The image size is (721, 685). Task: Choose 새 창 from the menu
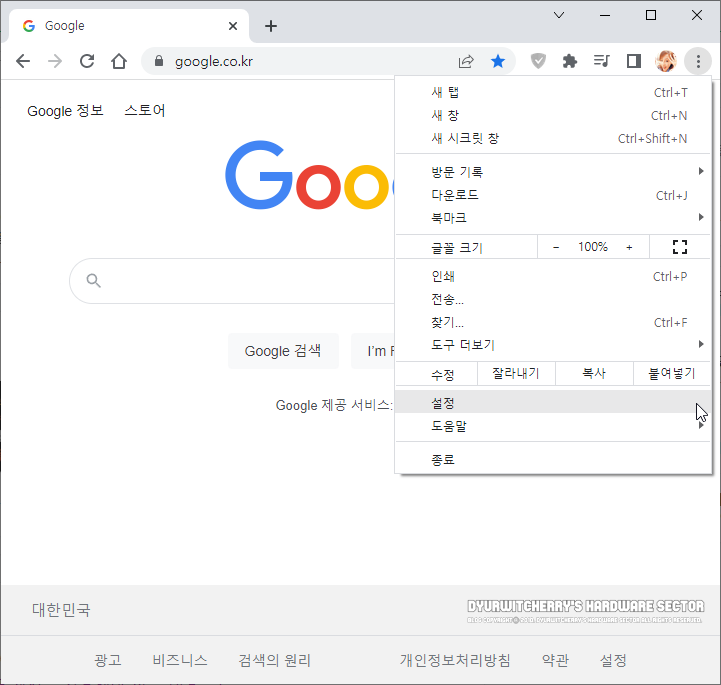[x=553, y=115]
